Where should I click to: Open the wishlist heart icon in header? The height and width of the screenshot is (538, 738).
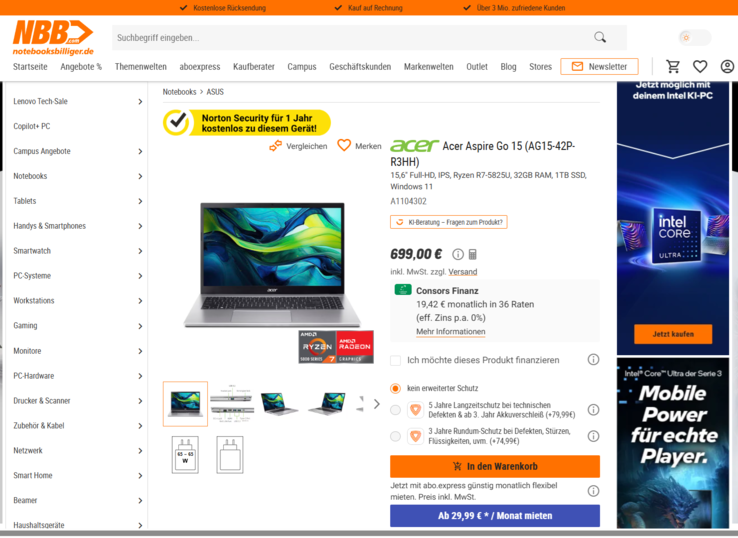click(x=700, y=66)
